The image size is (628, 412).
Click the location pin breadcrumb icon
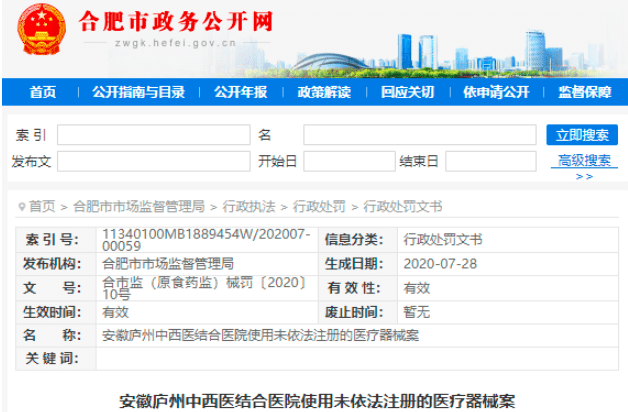pos(20,207)
